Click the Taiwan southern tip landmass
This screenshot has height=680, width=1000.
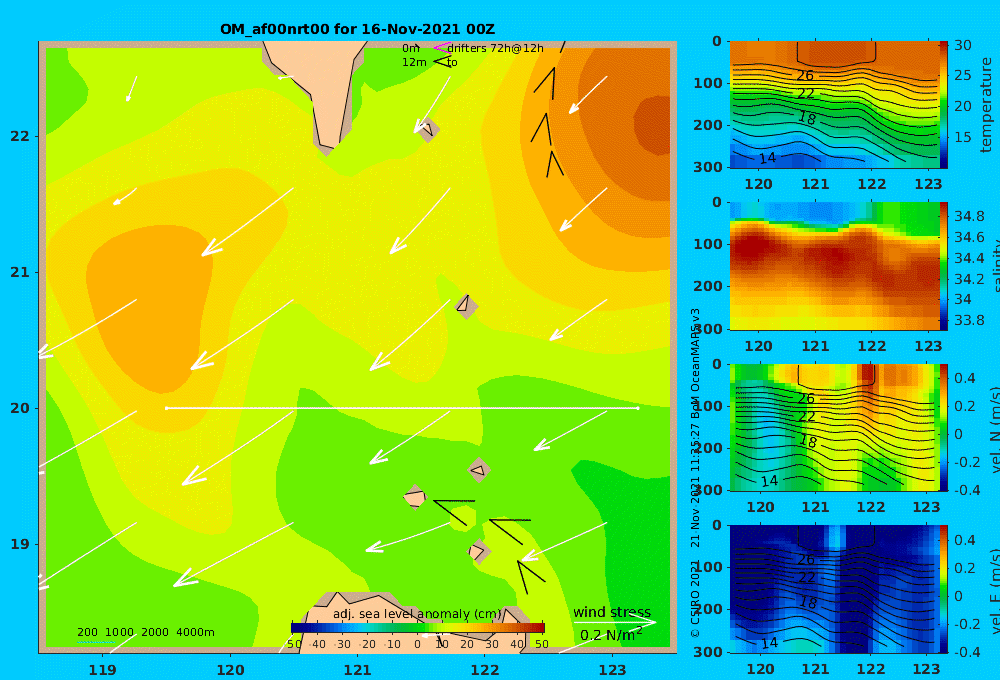pyautogui.click(x=322, y=89)
